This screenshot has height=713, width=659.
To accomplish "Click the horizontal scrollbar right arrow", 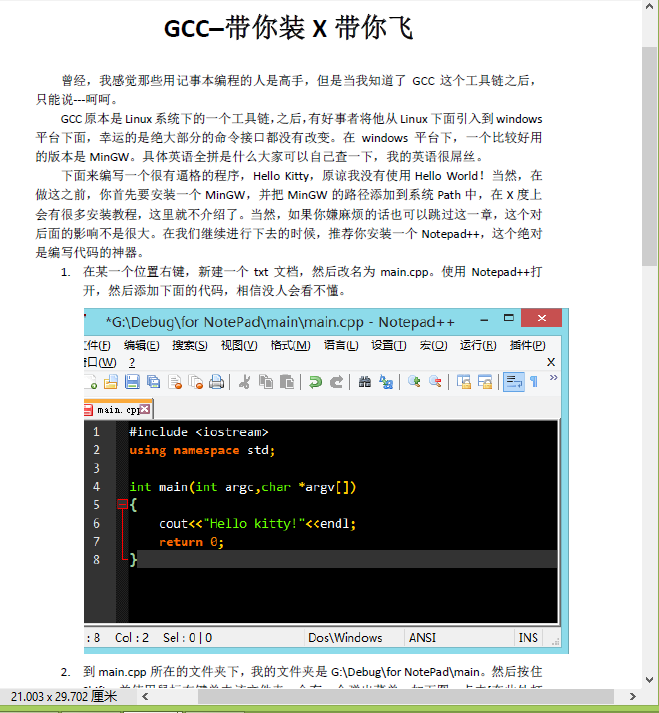I will (x=632, y=696).
